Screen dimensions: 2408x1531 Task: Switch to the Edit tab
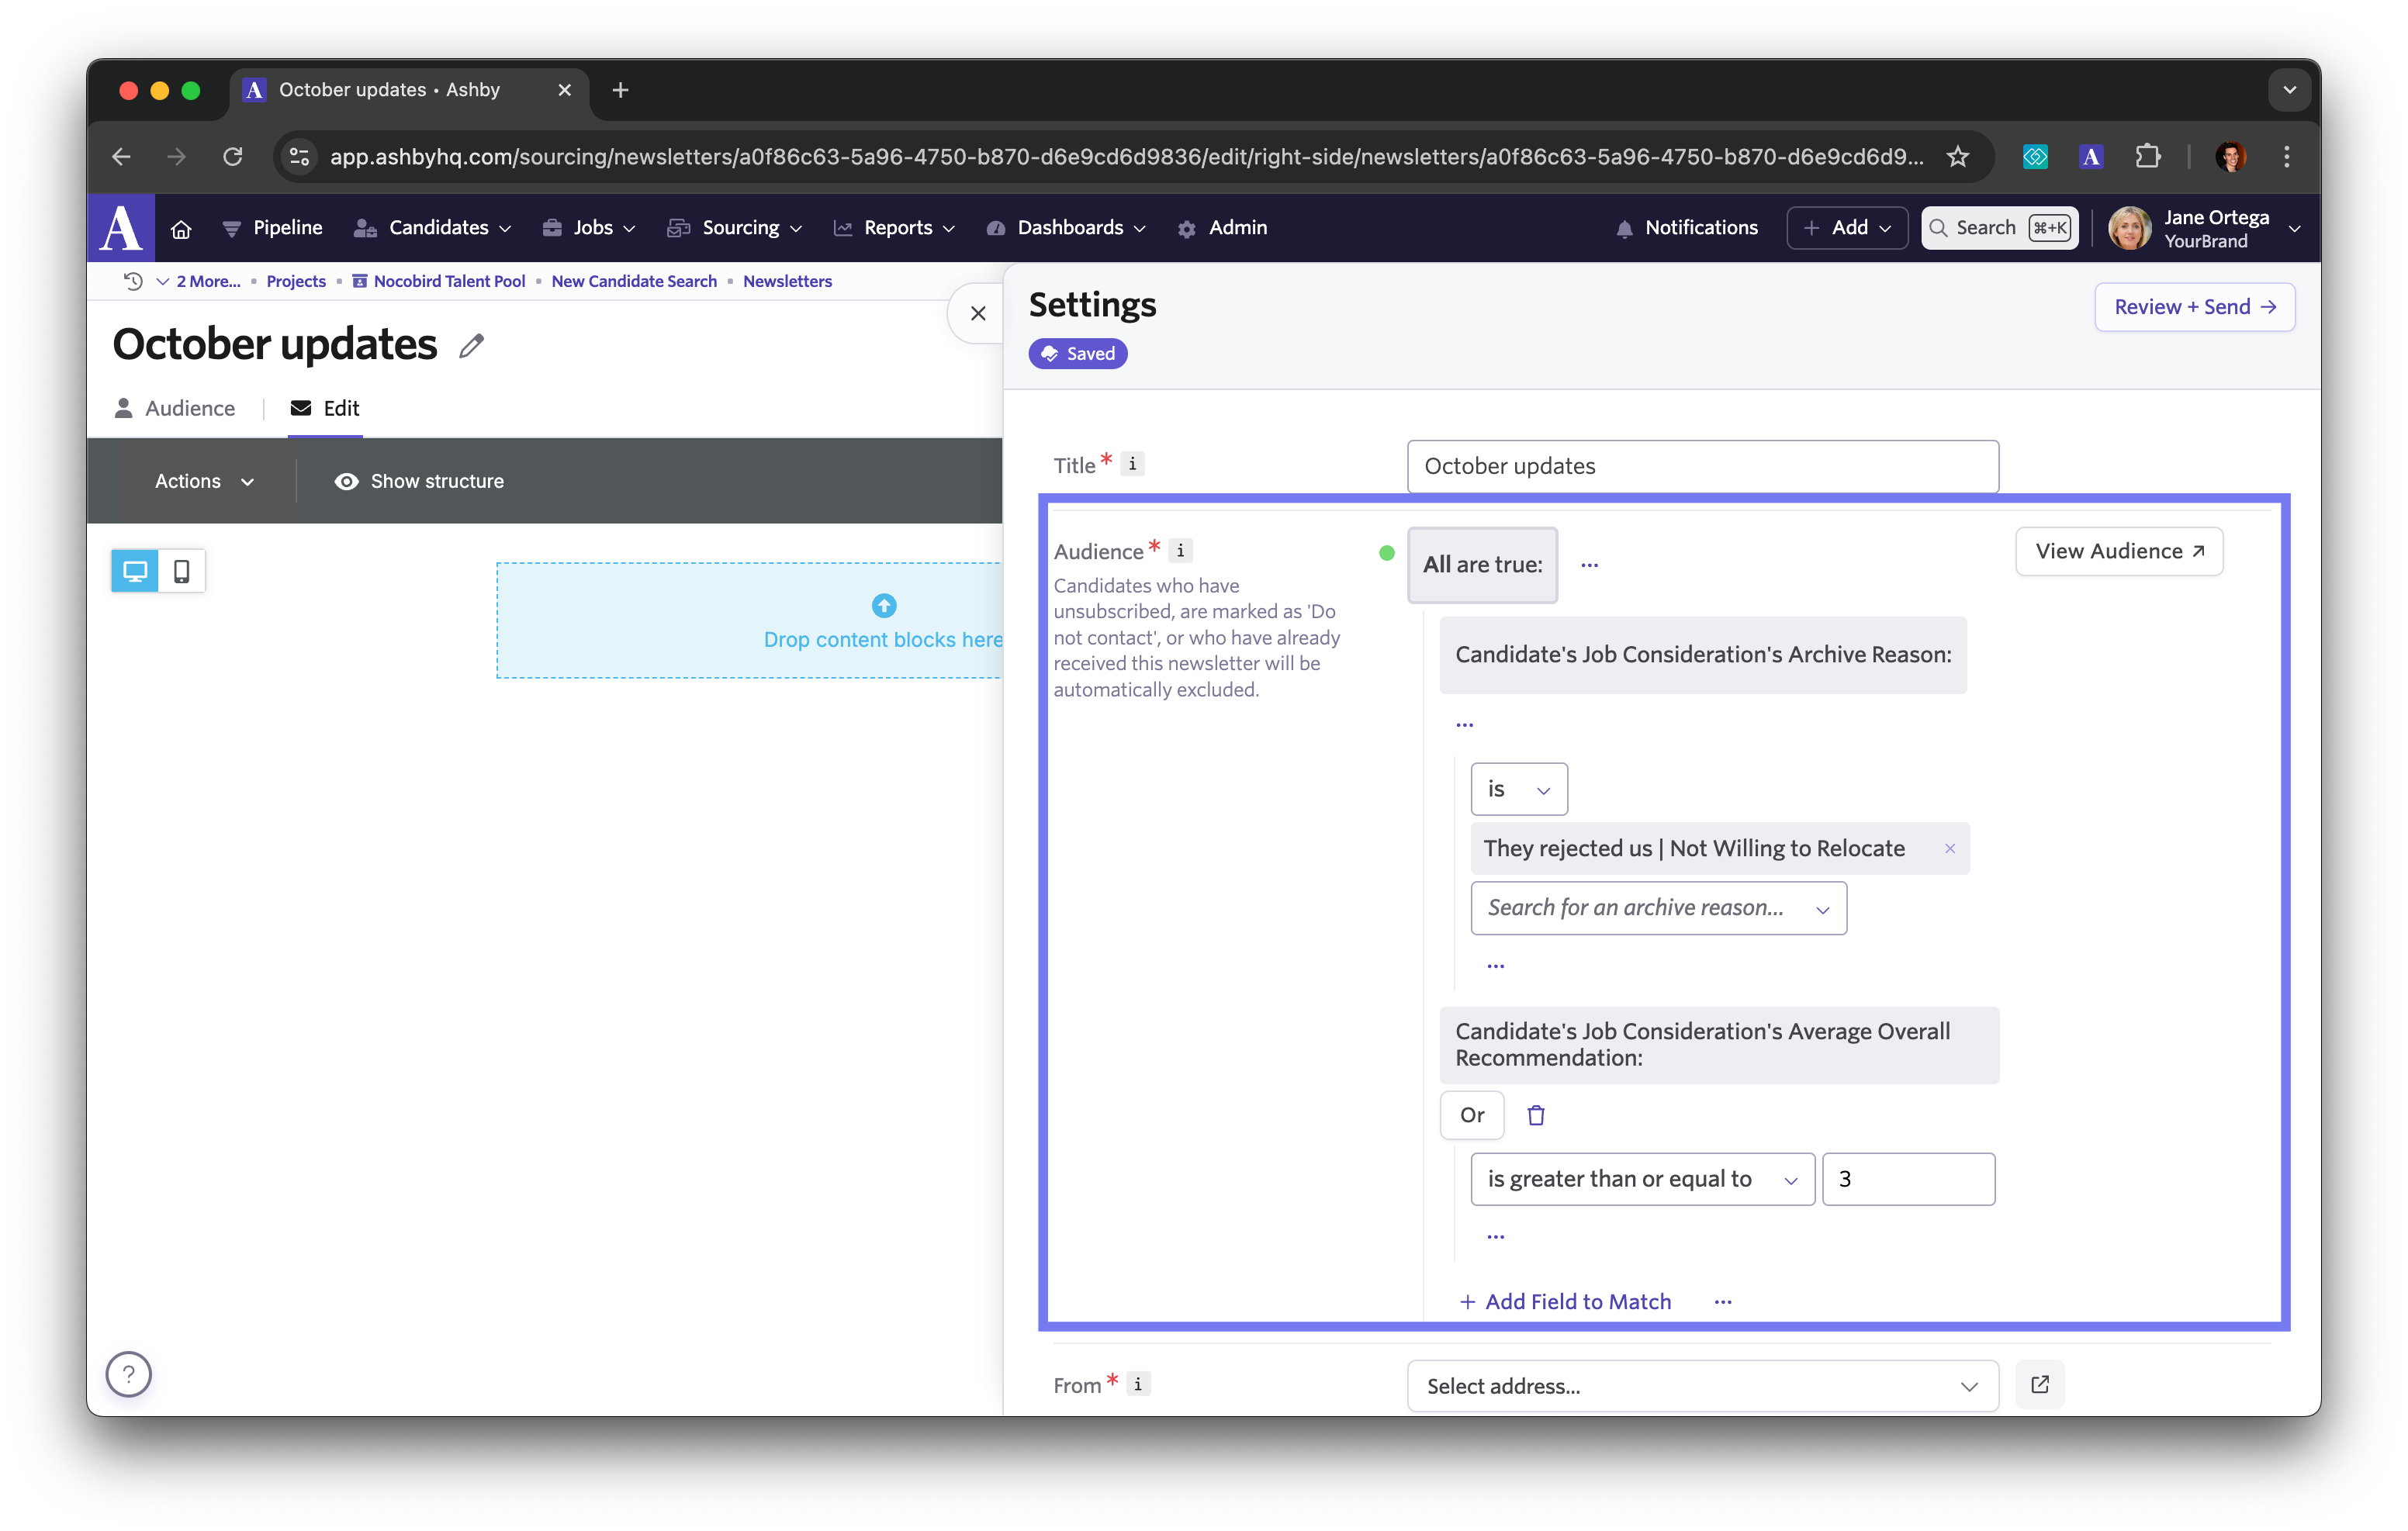pyautogui.click(x=325, y=408)
